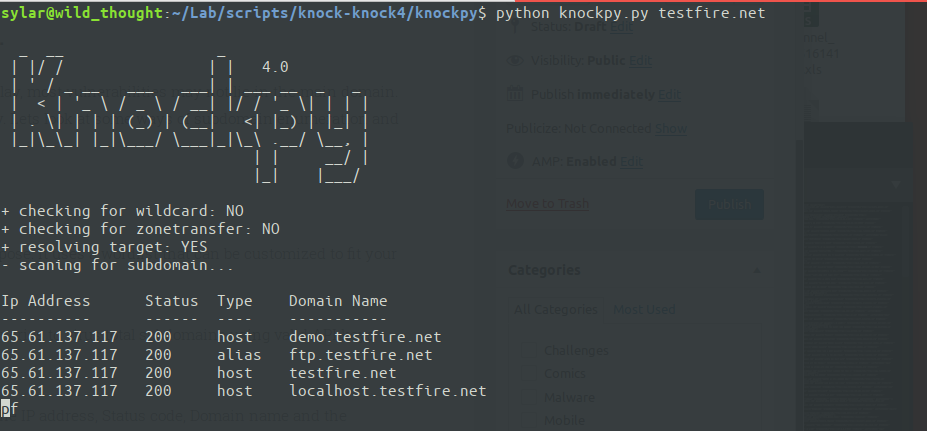
Task: Tick the Challenges category checkbox
Action: pyautogui.click(x=529, y=351)
